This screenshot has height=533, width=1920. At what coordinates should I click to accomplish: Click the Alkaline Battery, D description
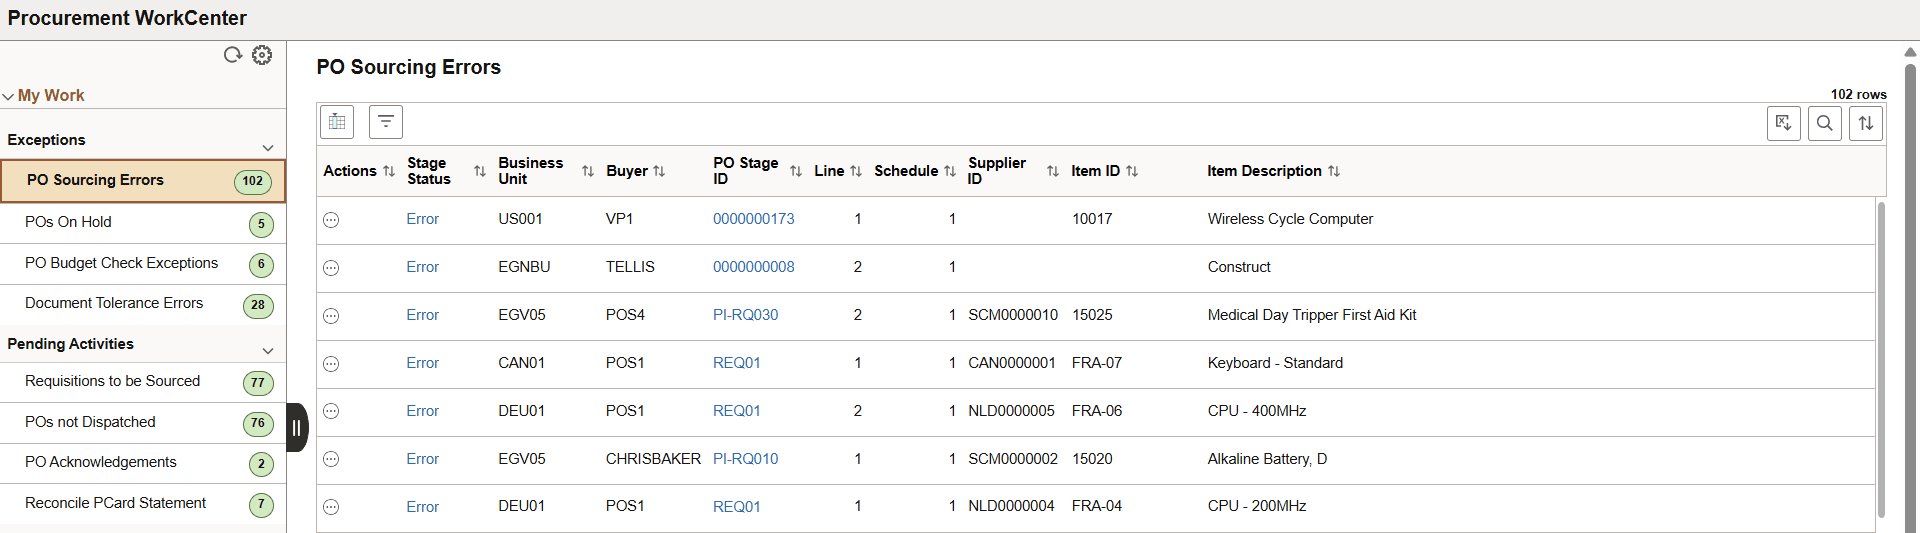coord(1267,459)
